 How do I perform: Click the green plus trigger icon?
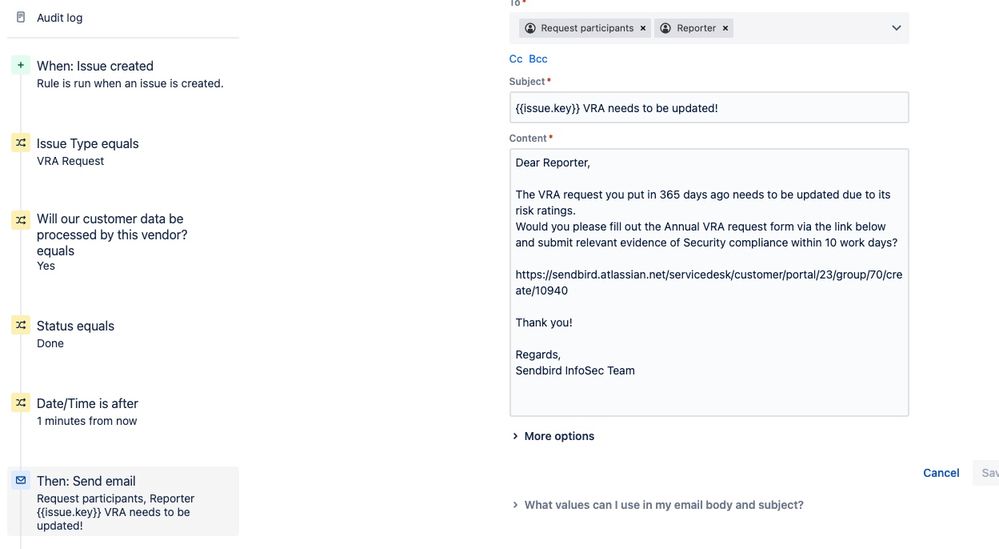click(x=20, y=65)
